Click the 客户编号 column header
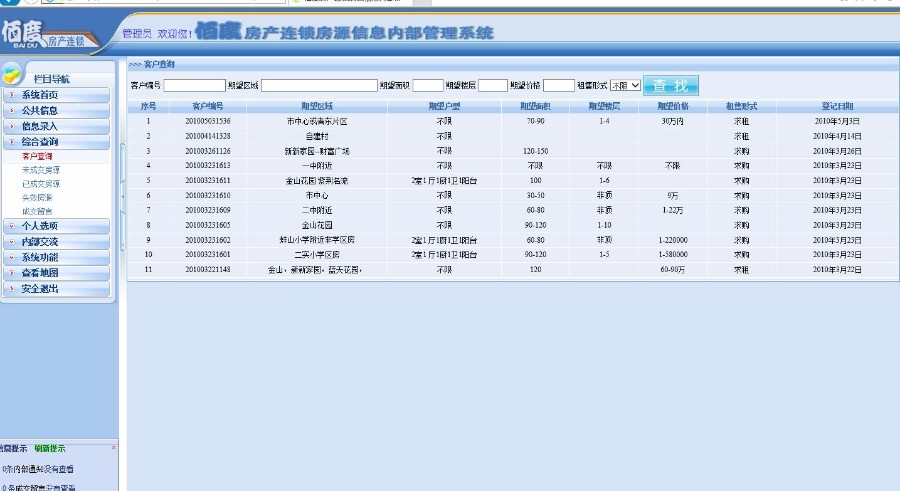This screenshot has width=900, height=491. (x=208, y=106)
